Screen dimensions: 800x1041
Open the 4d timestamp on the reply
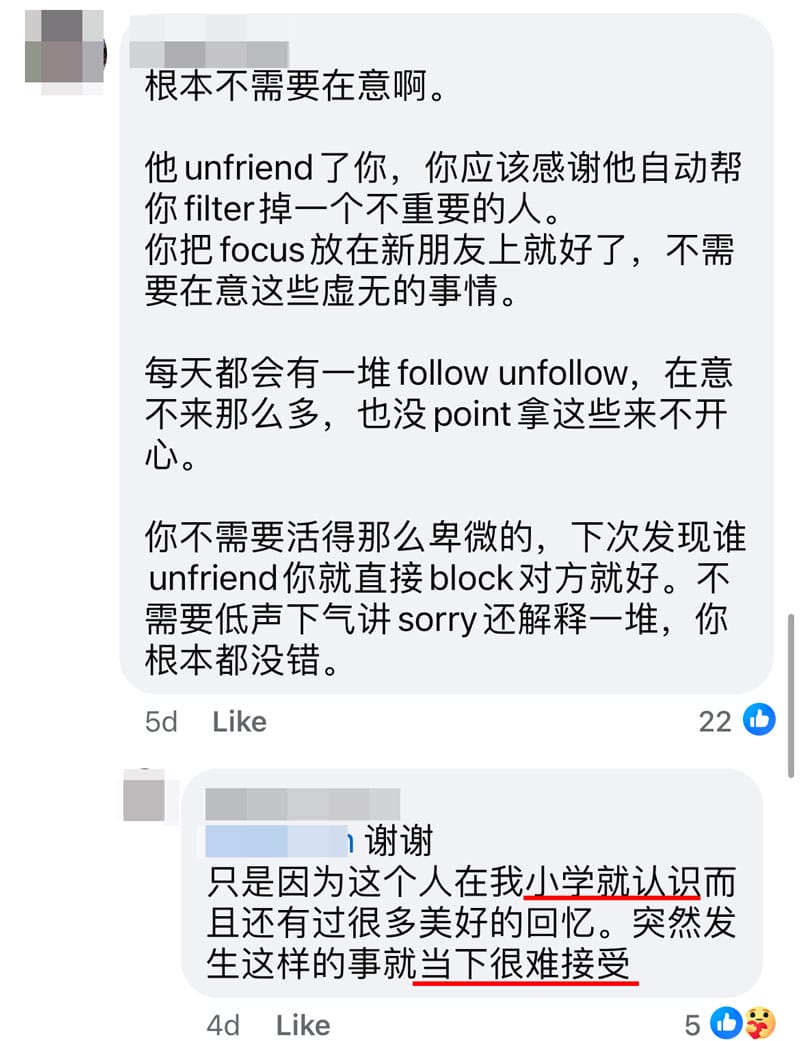(223, 1026)
